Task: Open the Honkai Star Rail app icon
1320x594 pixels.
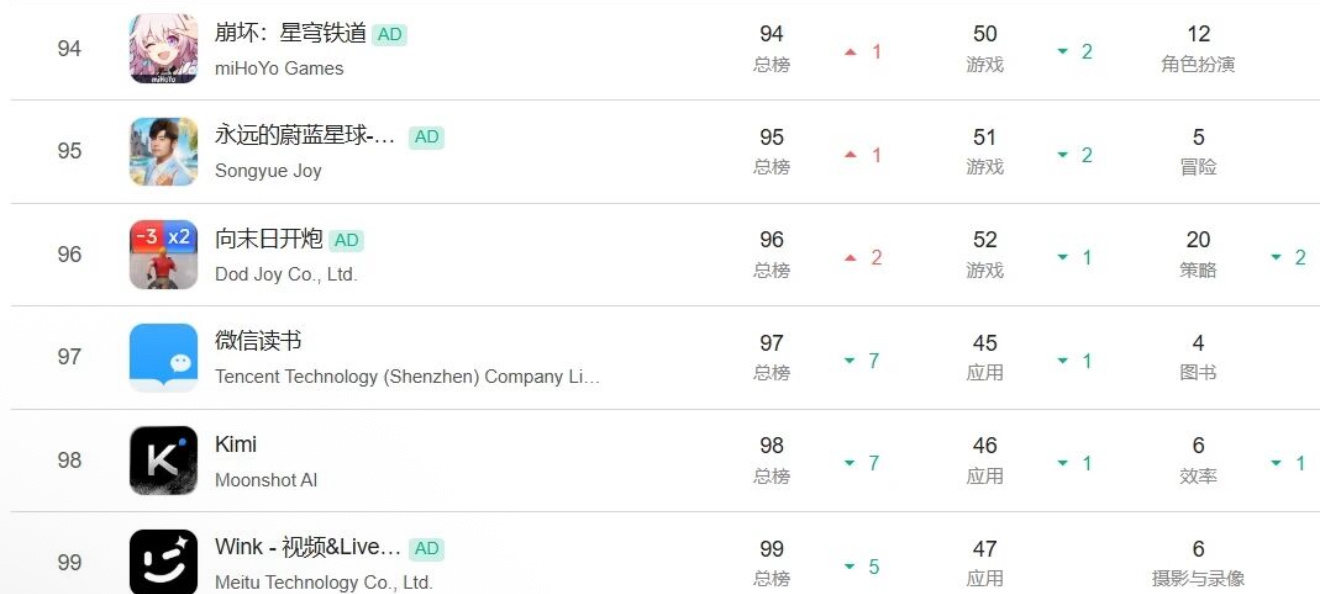Action: tap(164, 48)
